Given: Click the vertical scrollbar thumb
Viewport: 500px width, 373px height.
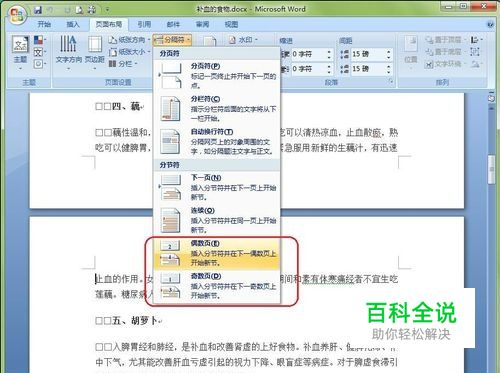Looking at the screenshot, I should point(491,169).
